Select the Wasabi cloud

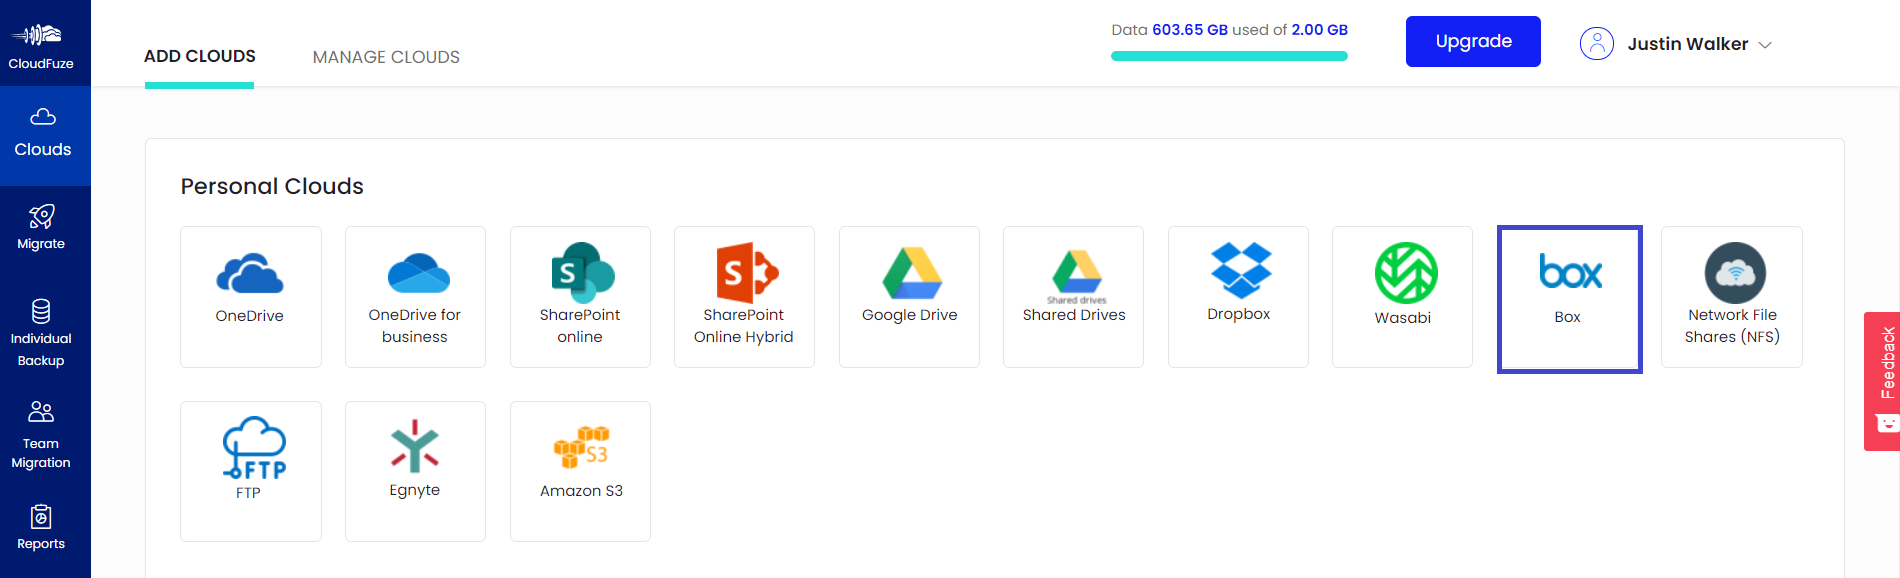(1402, 297)
